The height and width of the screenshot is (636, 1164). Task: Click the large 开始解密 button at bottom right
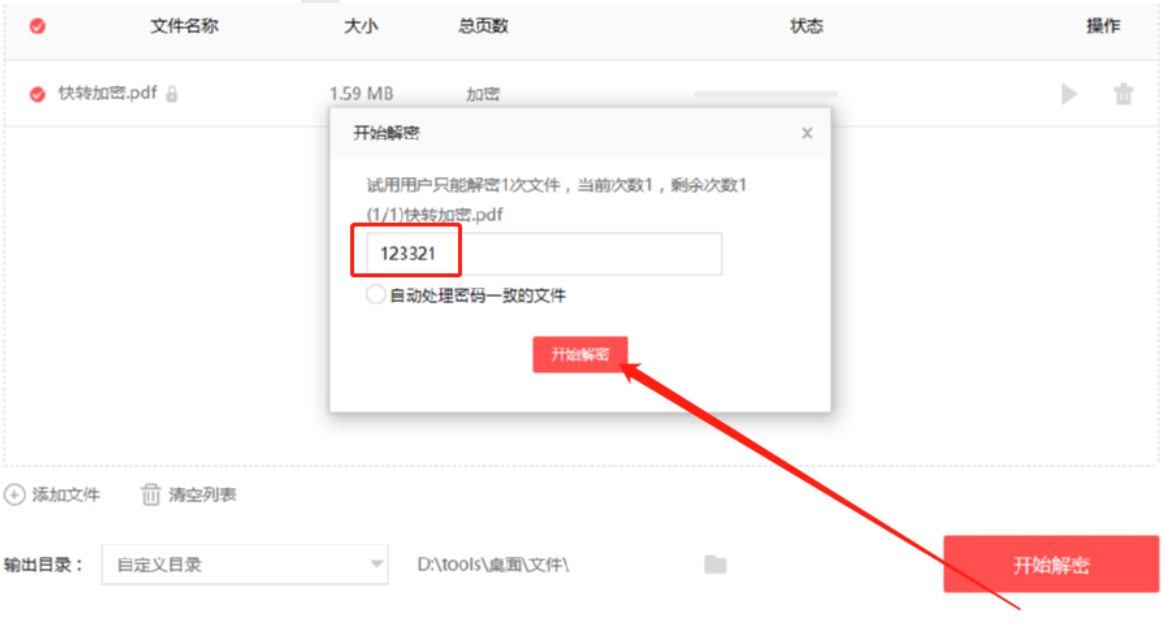[x=1051, y=565]
